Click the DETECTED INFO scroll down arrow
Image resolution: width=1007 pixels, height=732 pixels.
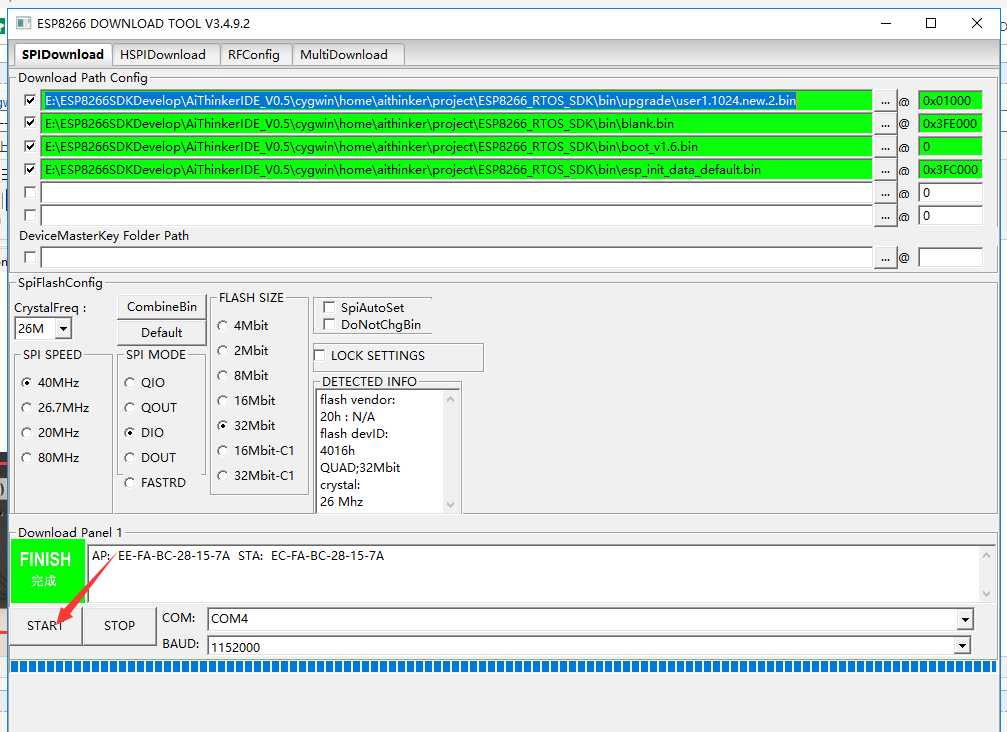pyautogui.click(x=450, y=505)
